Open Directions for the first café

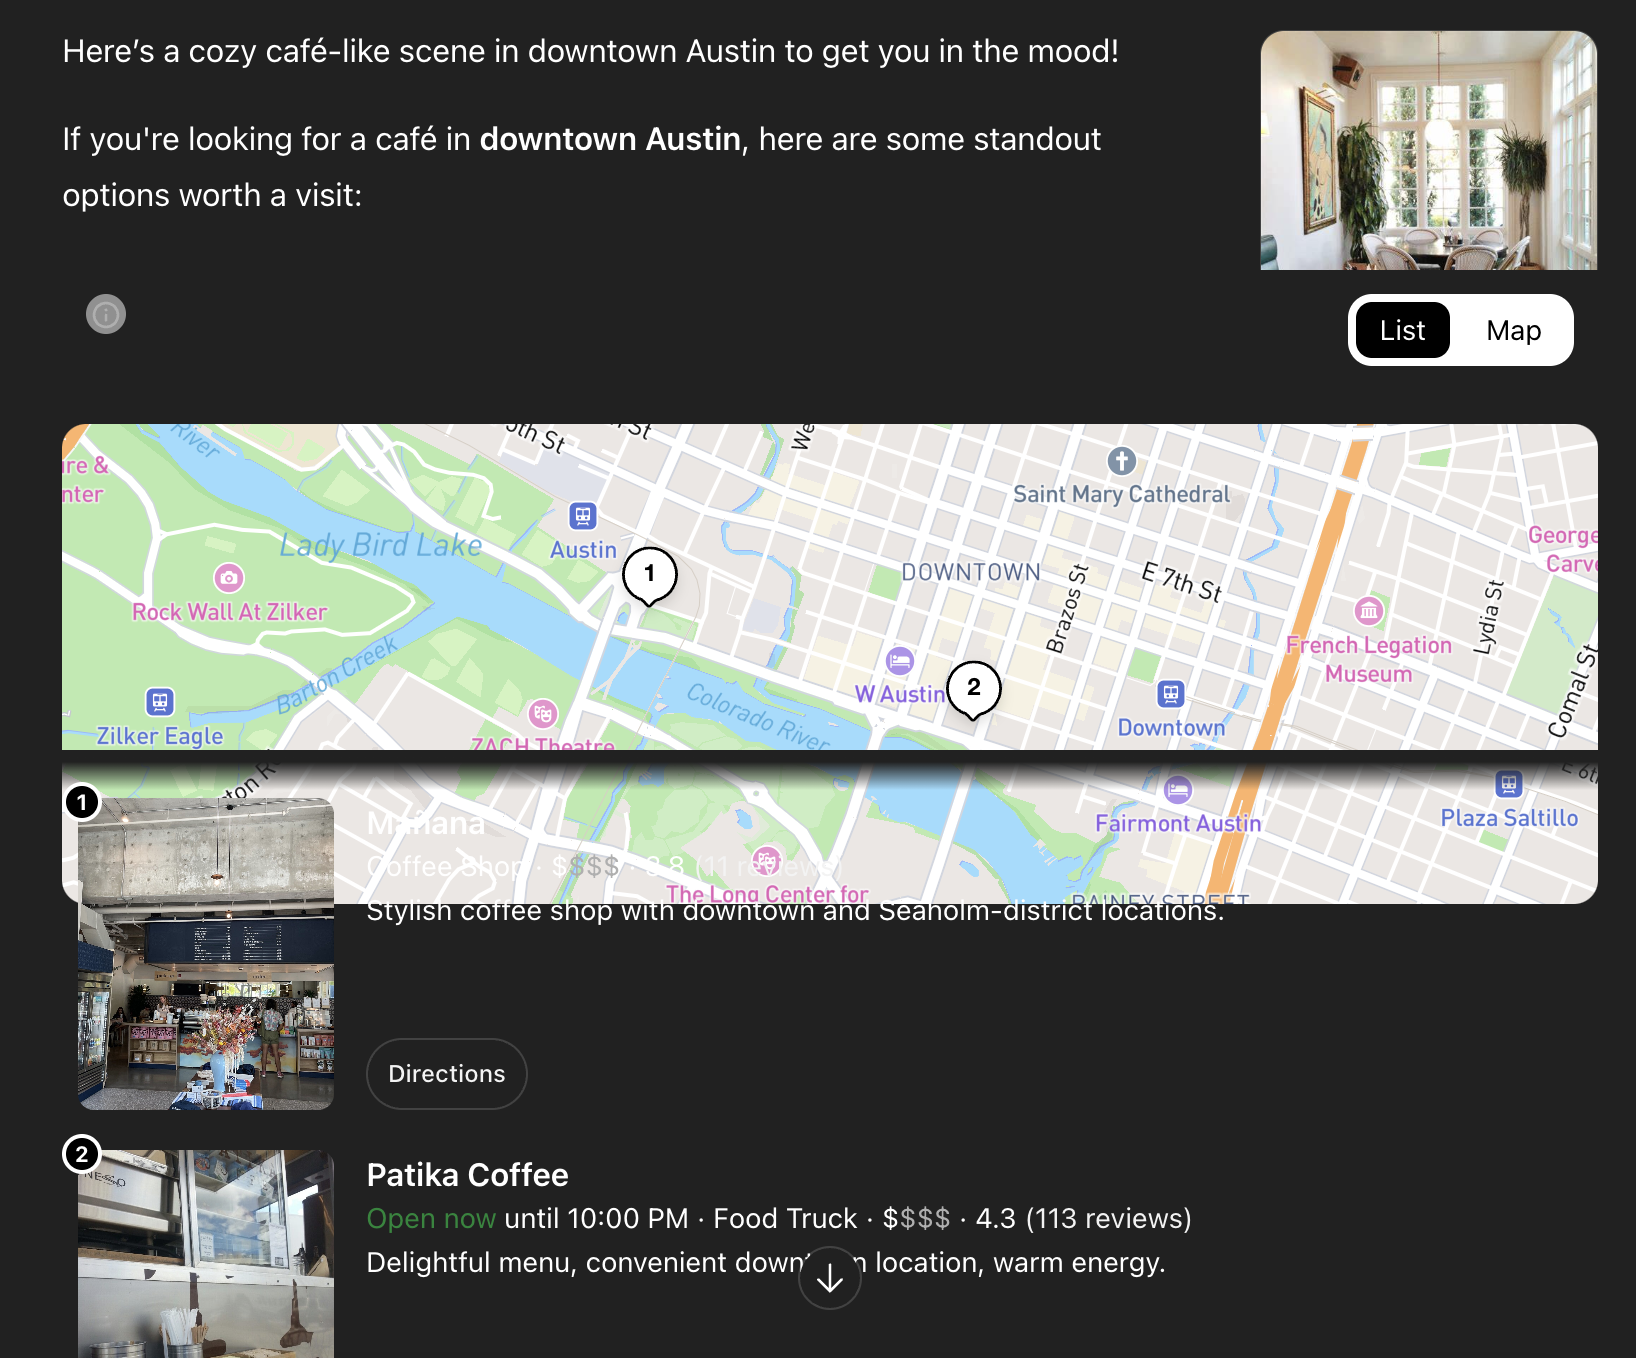pyautogui.click(x=447, y=1074)
